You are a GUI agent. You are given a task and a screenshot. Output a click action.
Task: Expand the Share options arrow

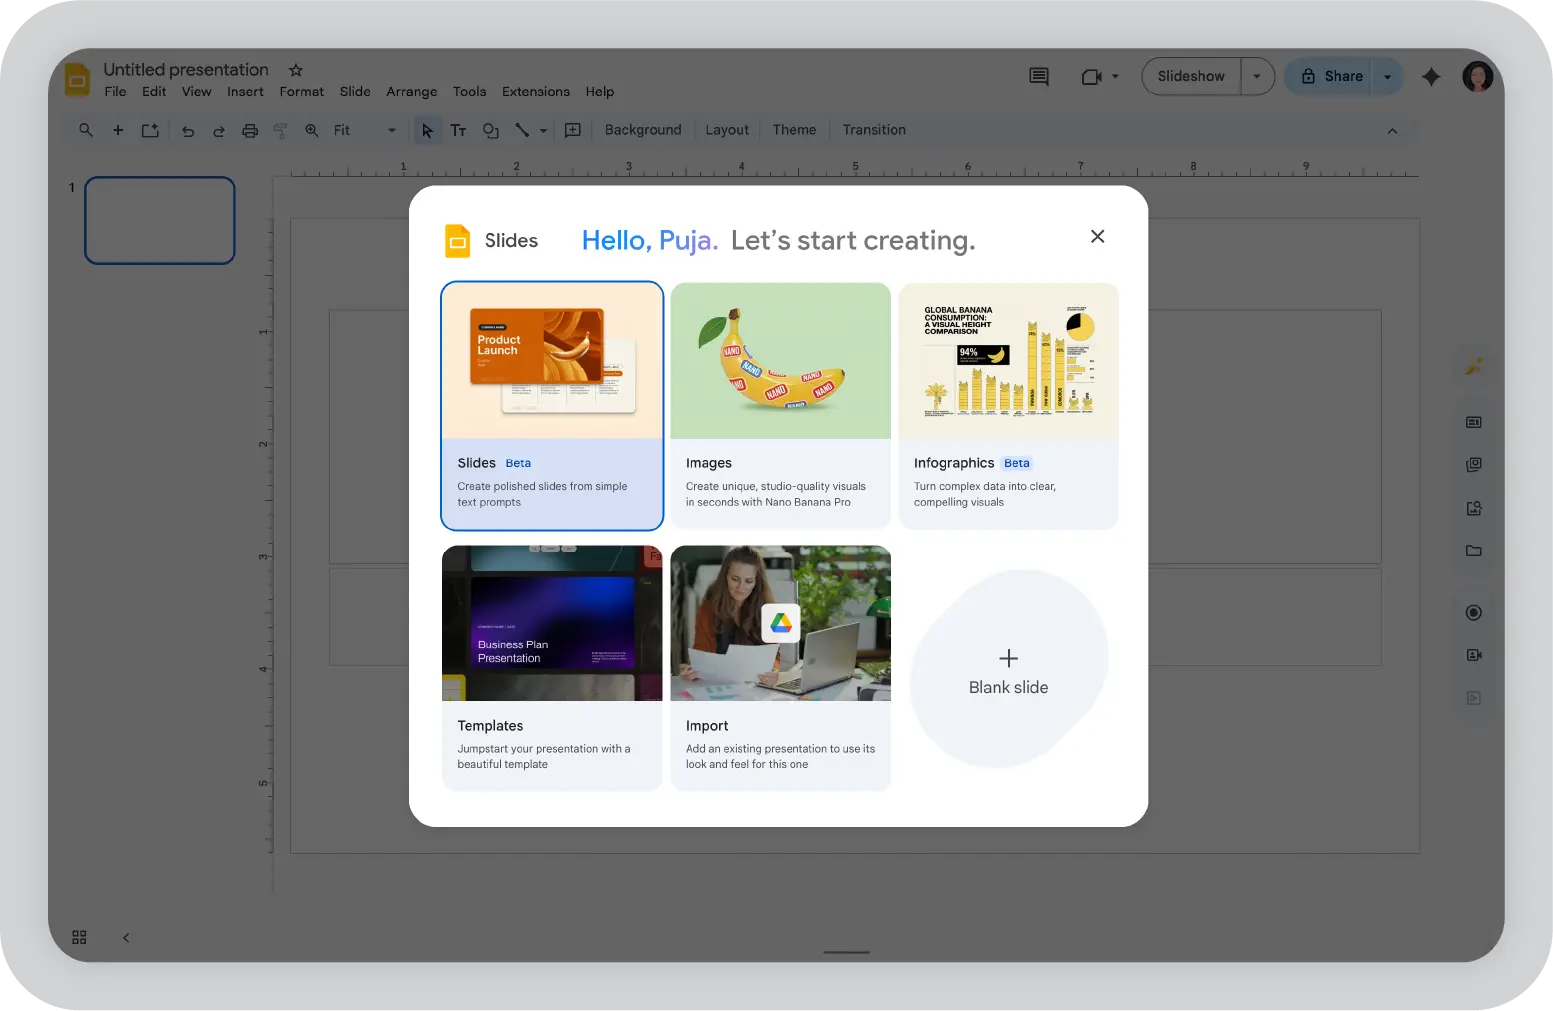click(x=1387, y=77)
